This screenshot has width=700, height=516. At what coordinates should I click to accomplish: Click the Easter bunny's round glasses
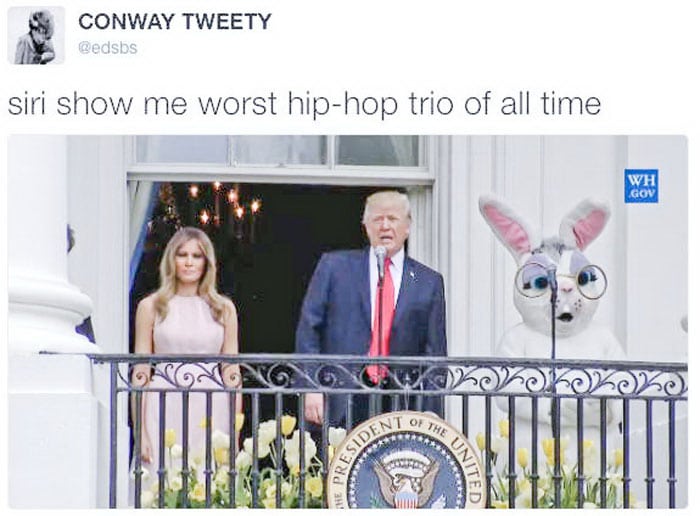click(x=561, y=280)
